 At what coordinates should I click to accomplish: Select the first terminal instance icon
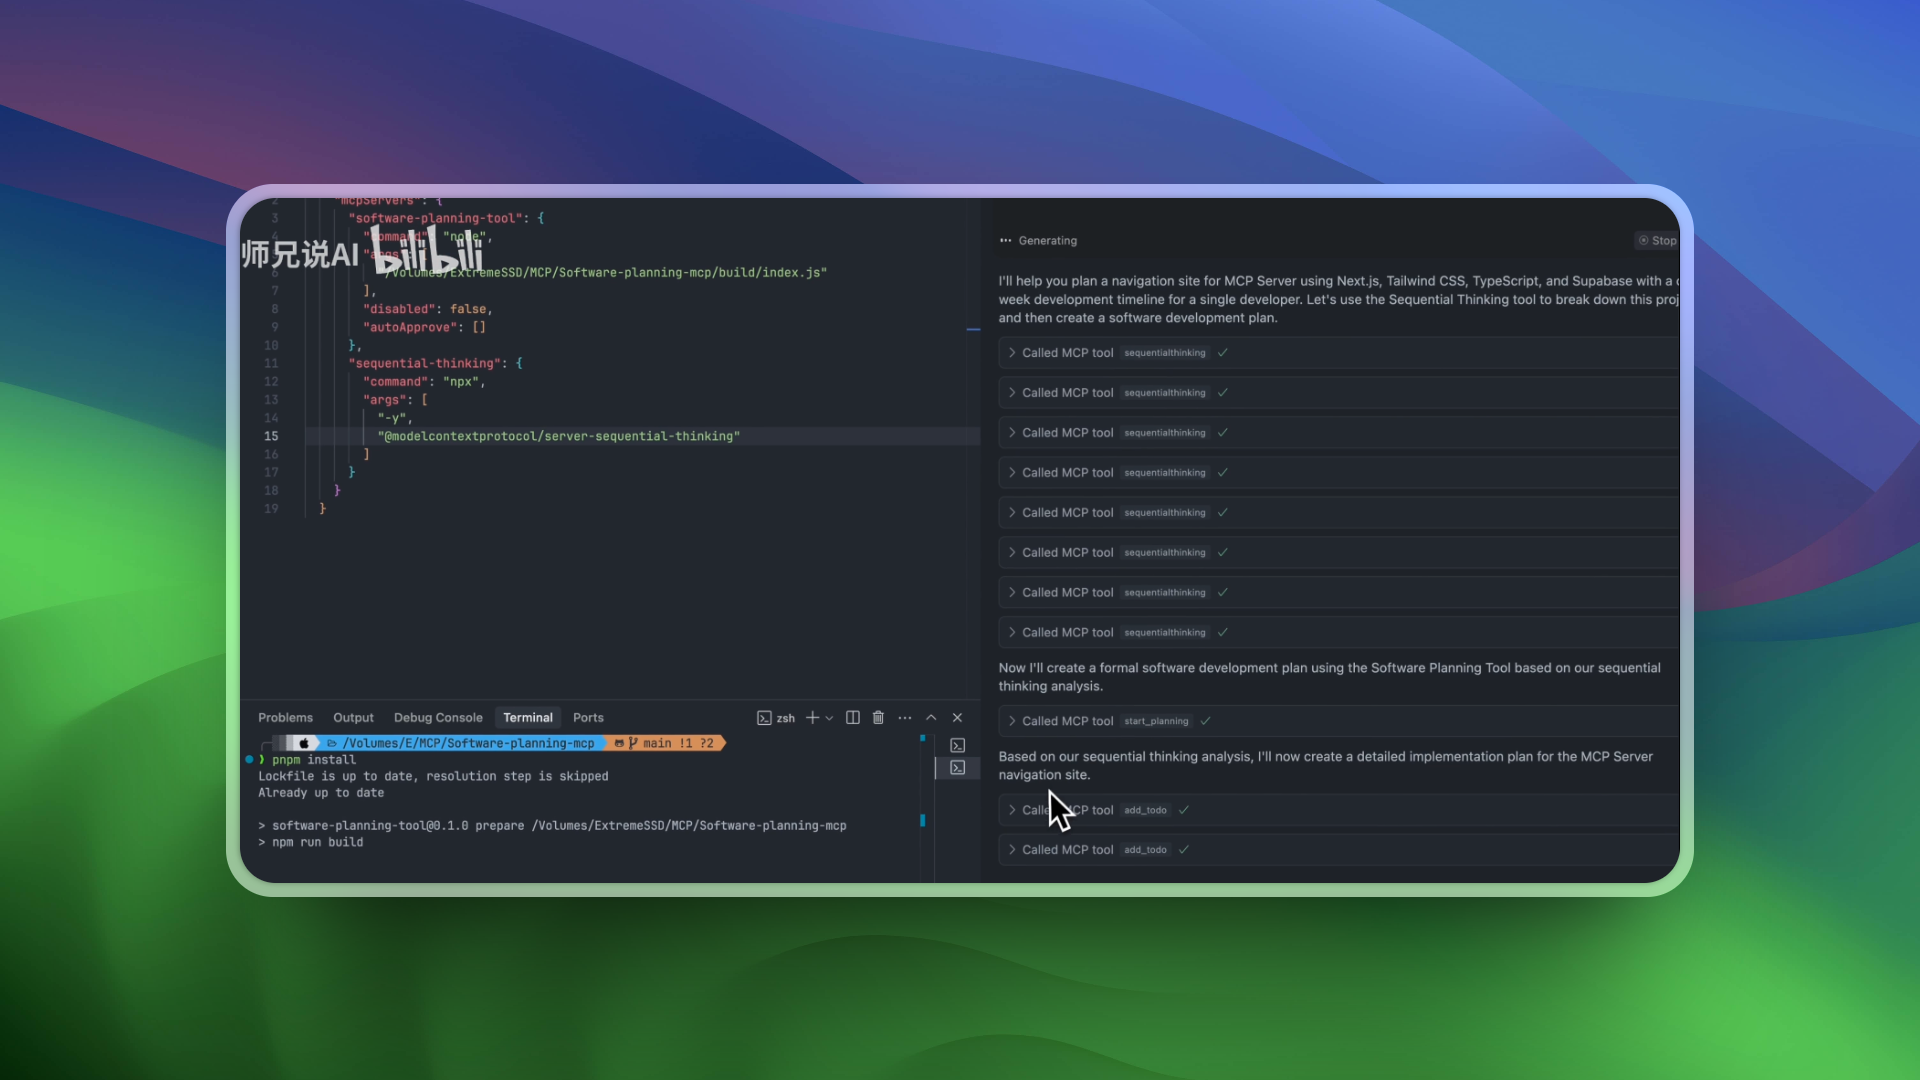coord(957,746)
